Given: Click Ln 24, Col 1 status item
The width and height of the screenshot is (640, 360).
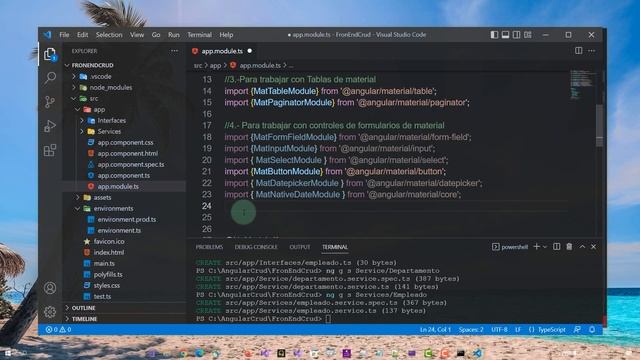Looking at the screenshot, I should [x=436, y=329].
